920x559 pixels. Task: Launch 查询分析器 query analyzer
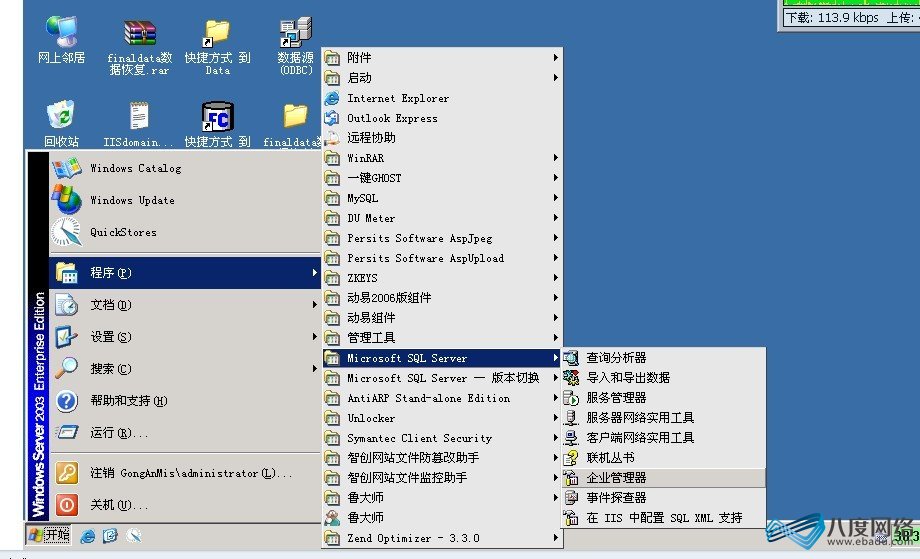click(x=664, y=357)
